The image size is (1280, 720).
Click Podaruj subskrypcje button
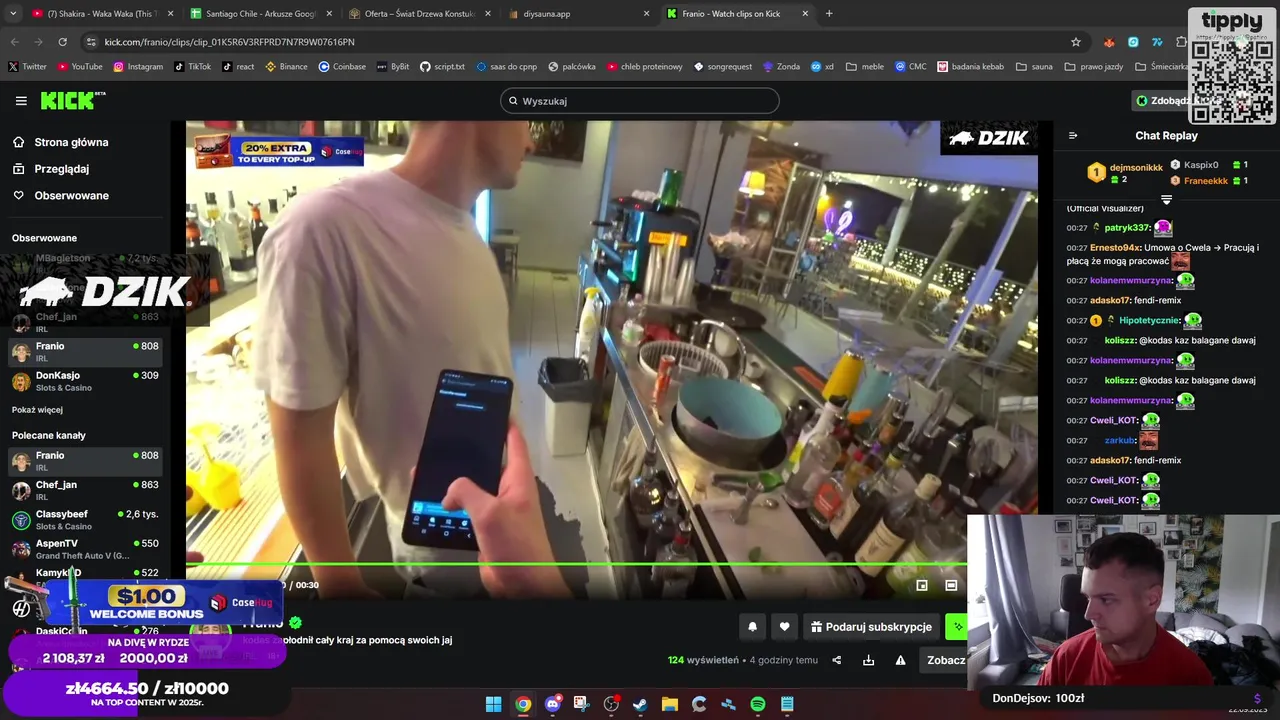pos(871,627)
